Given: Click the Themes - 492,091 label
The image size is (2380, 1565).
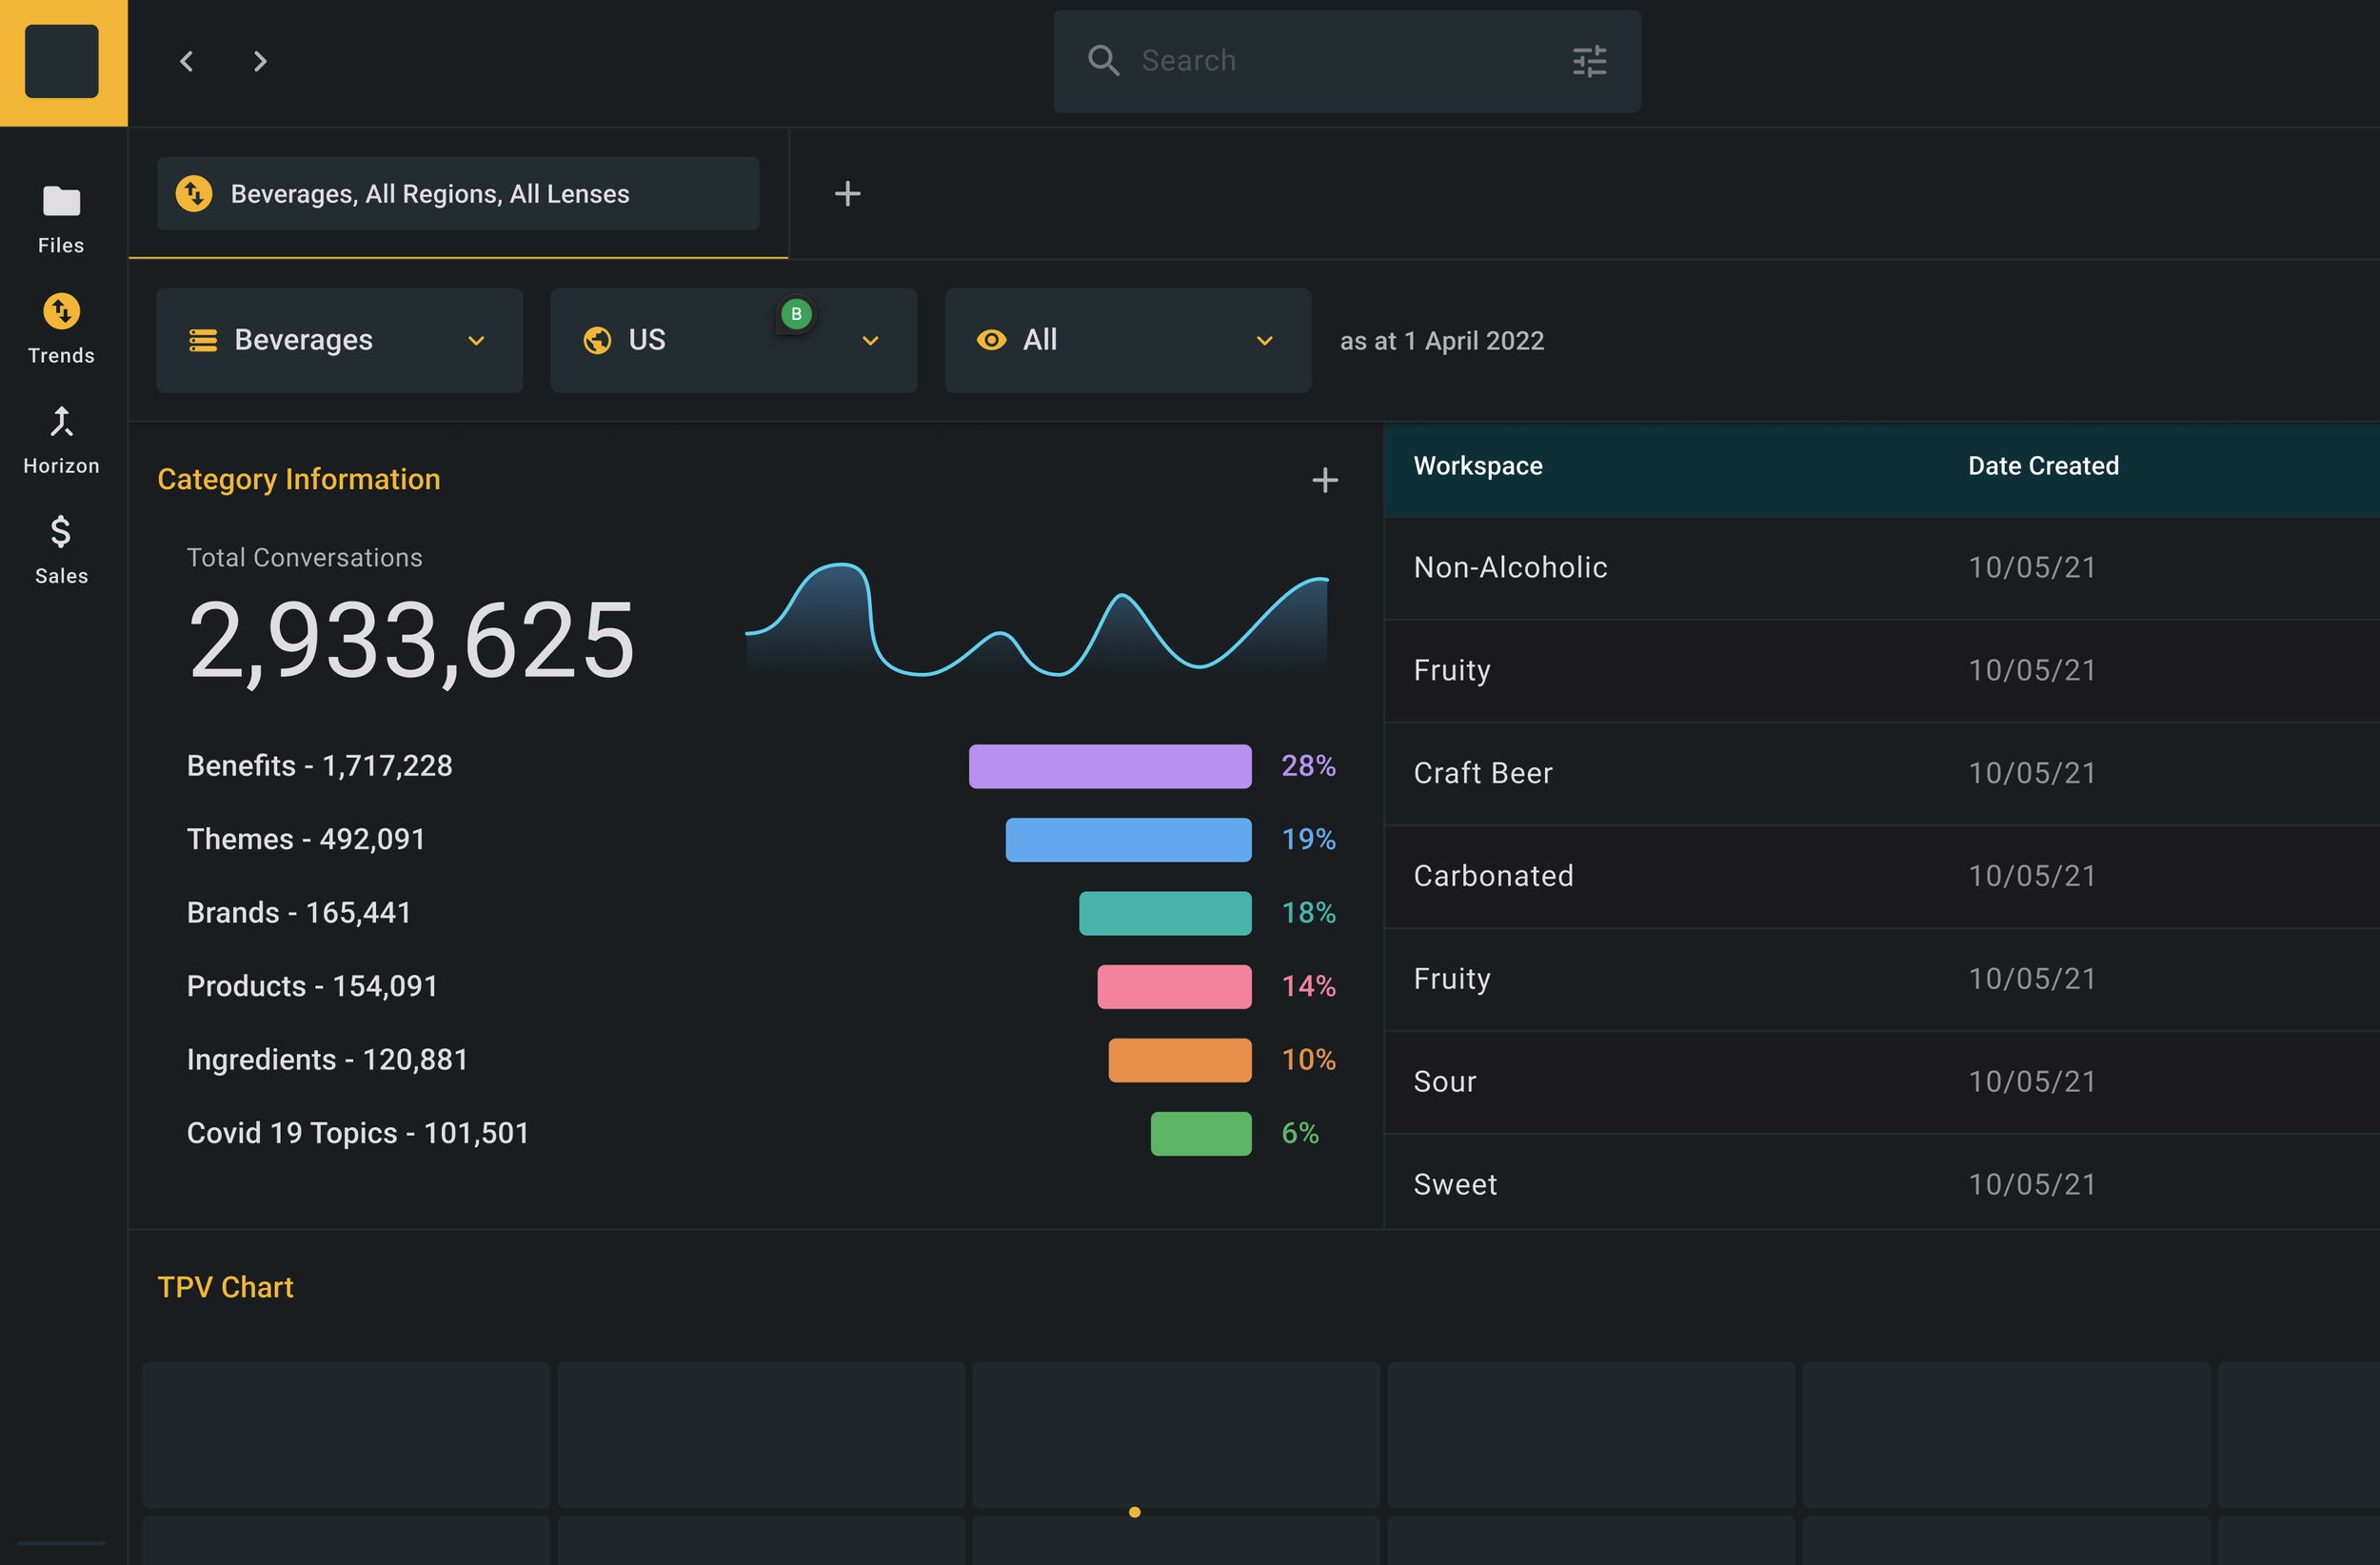Looking at the screenshot, I should coord(306,840).
